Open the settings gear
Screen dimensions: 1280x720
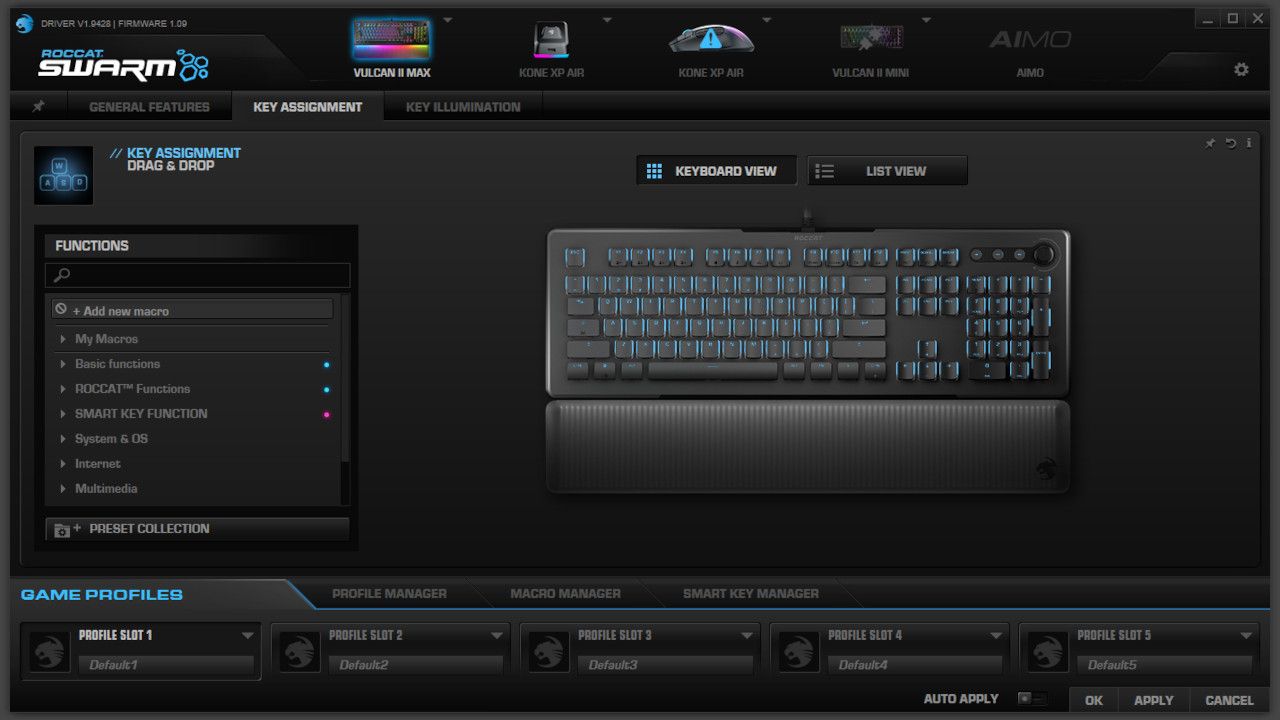(1241, 69)
